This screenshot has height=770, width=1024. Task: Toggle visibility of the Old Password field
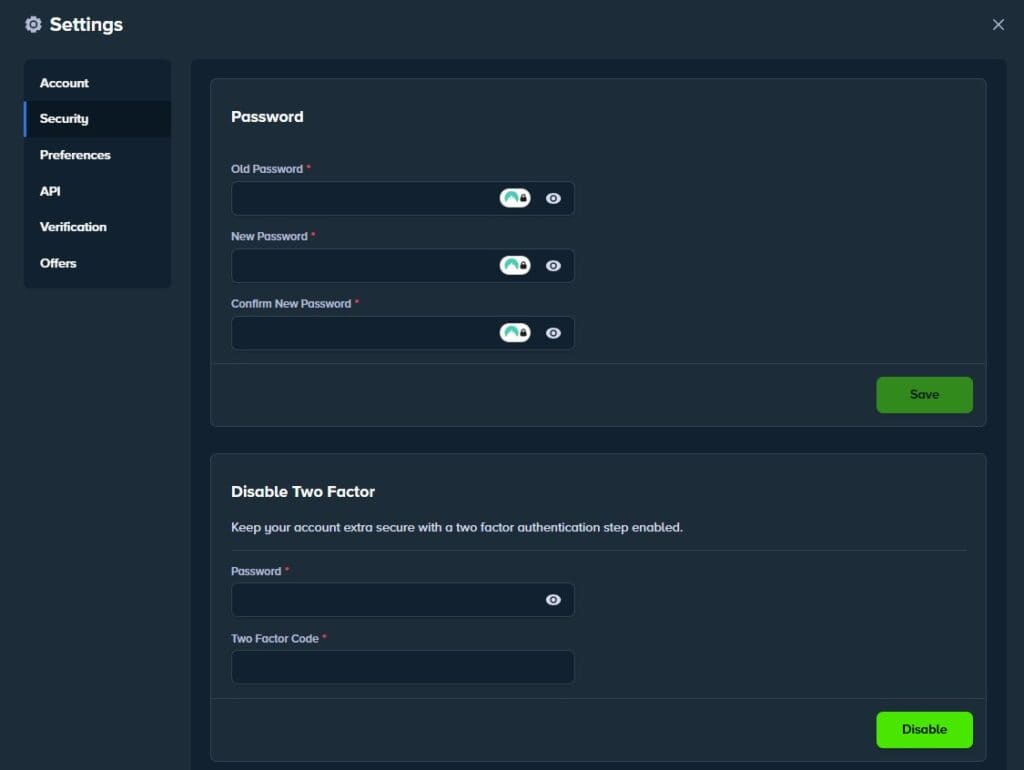(x=553, y=197)
